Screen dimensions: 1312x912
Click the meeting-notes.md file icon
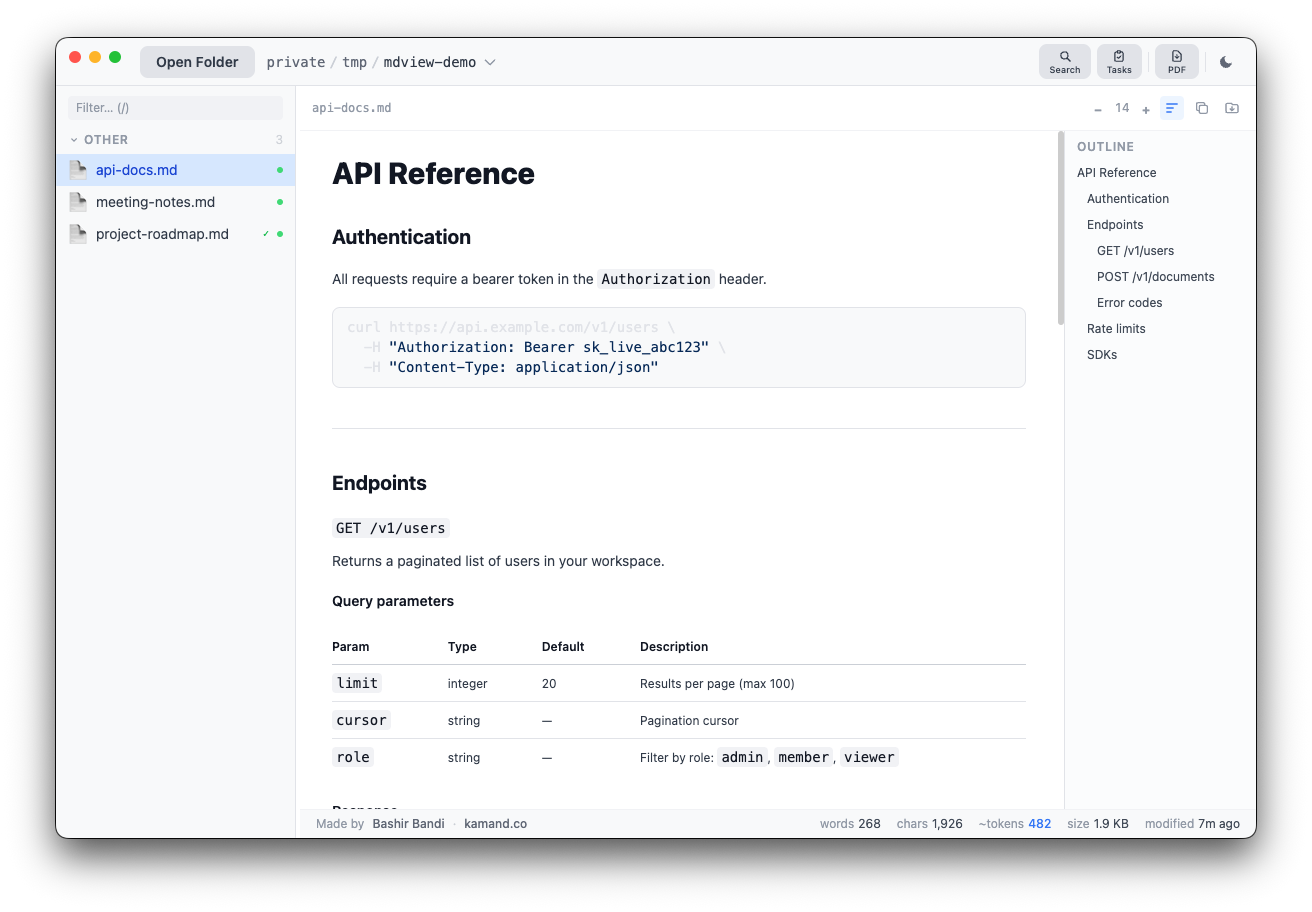(x=78, y=202)
